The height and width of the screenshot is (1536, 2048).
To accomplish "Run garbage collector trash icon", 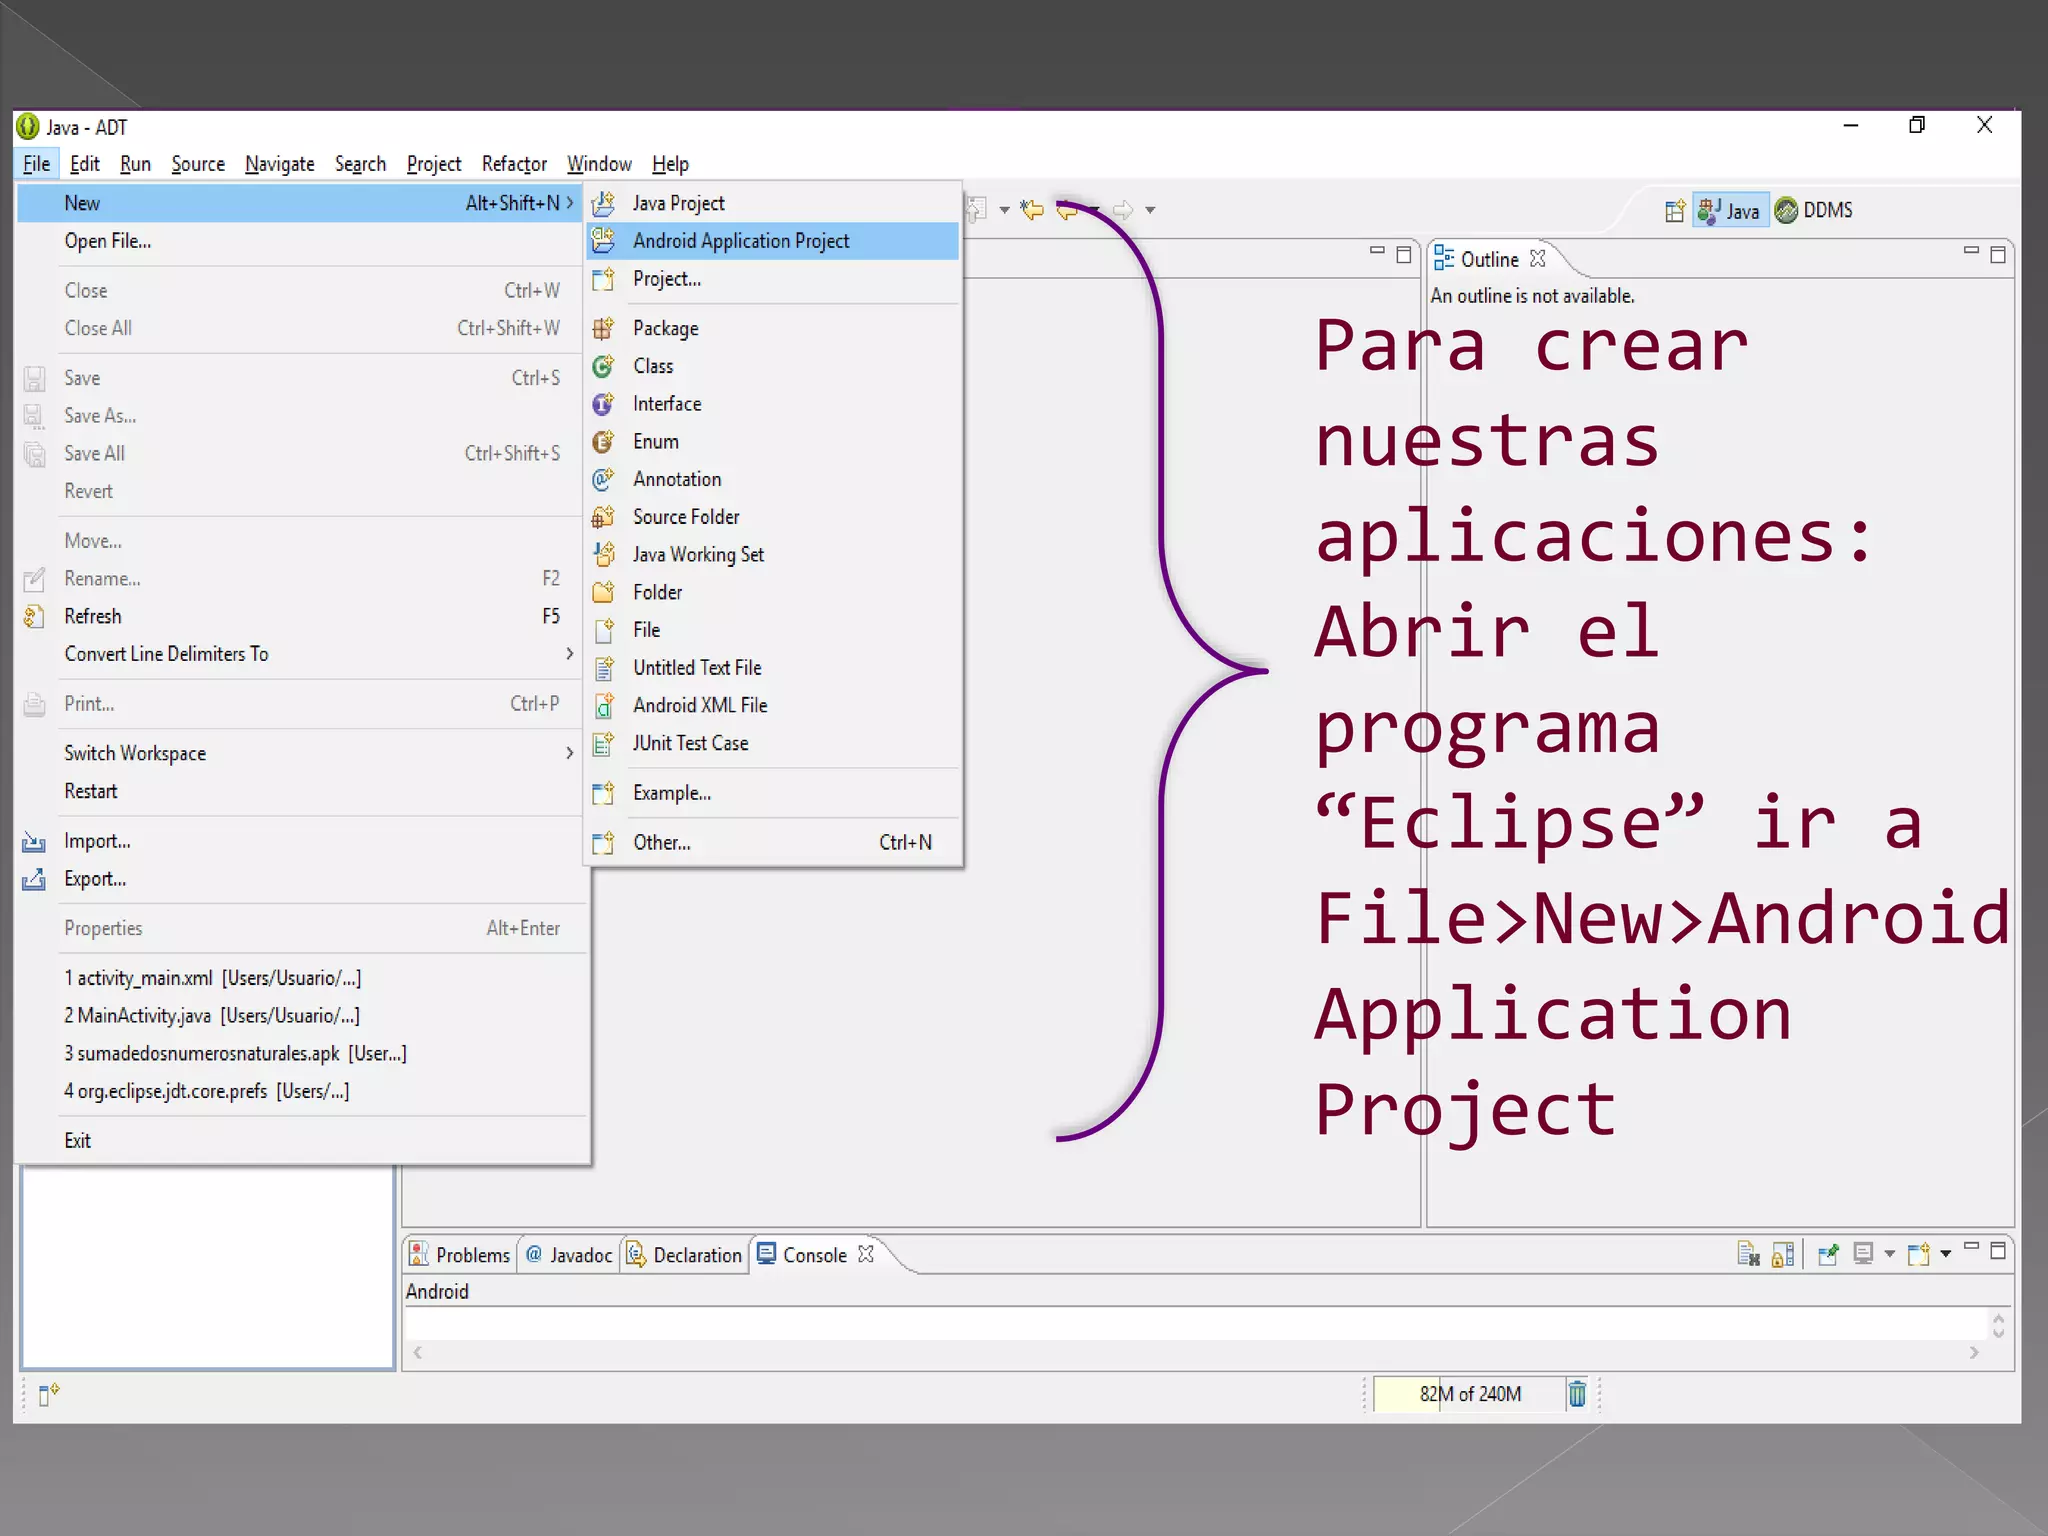I will pos(1577,1394).
